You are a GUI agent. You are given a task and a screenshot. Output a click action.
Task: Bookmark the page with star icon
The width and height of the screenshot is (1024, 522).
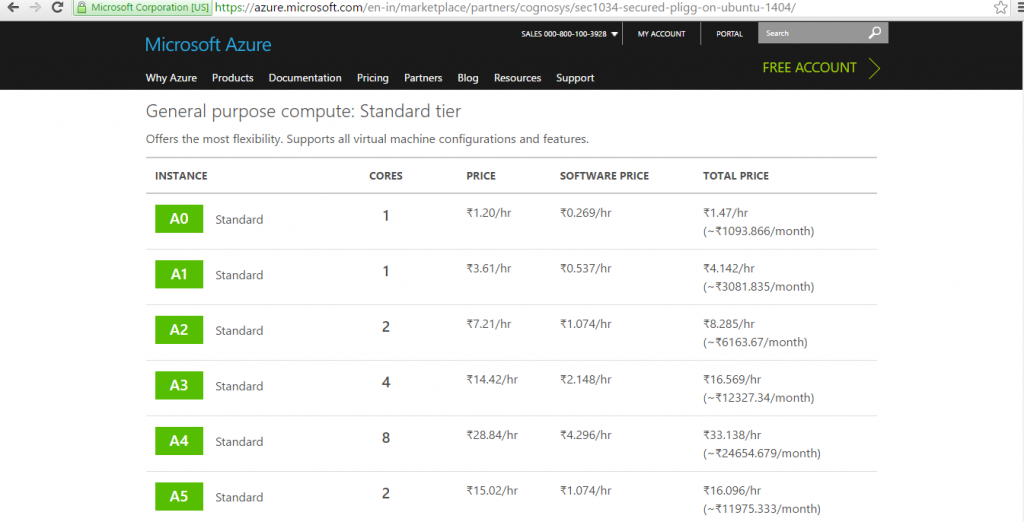1000,7
